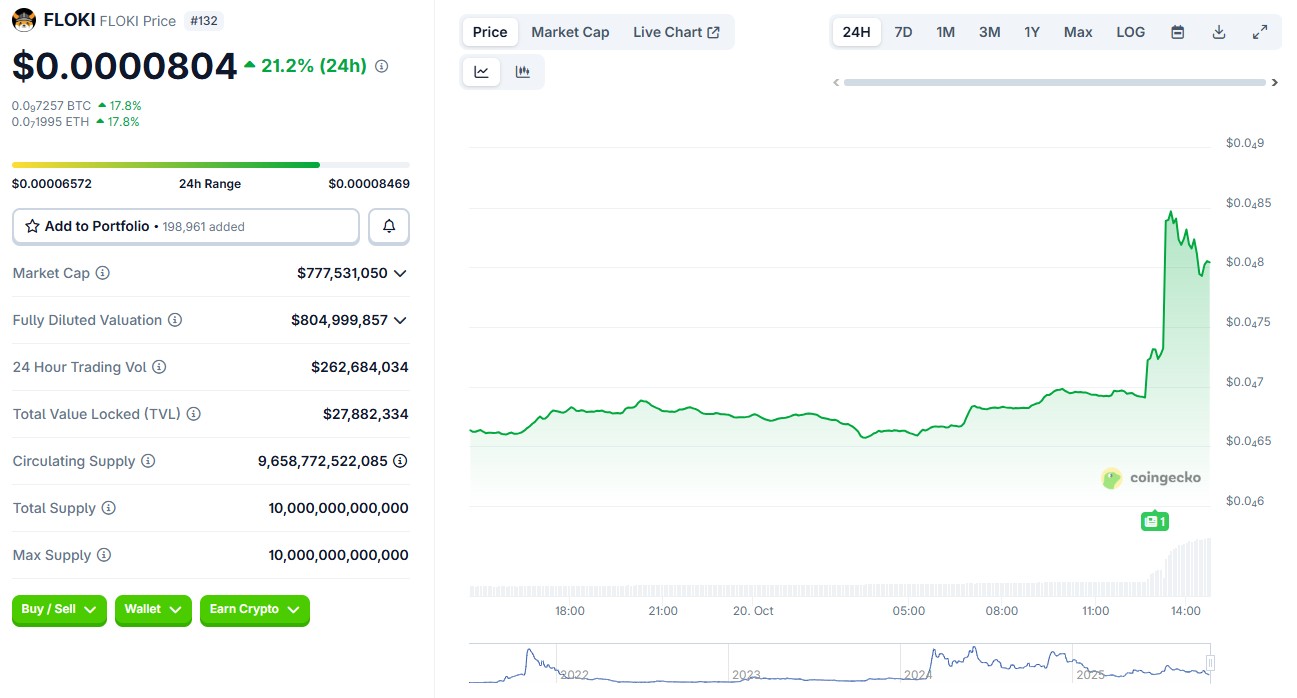Image resolution: width=1297 pixels, height=698 pixels.
Task: Click the news event marker on chart
Action: pos(1155,521)
